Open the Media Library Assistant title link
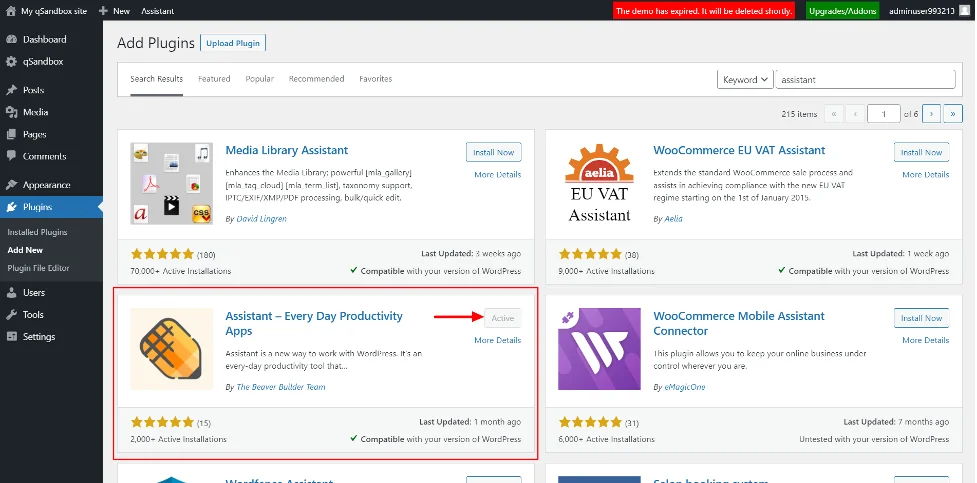 click(x=287, y=150)
